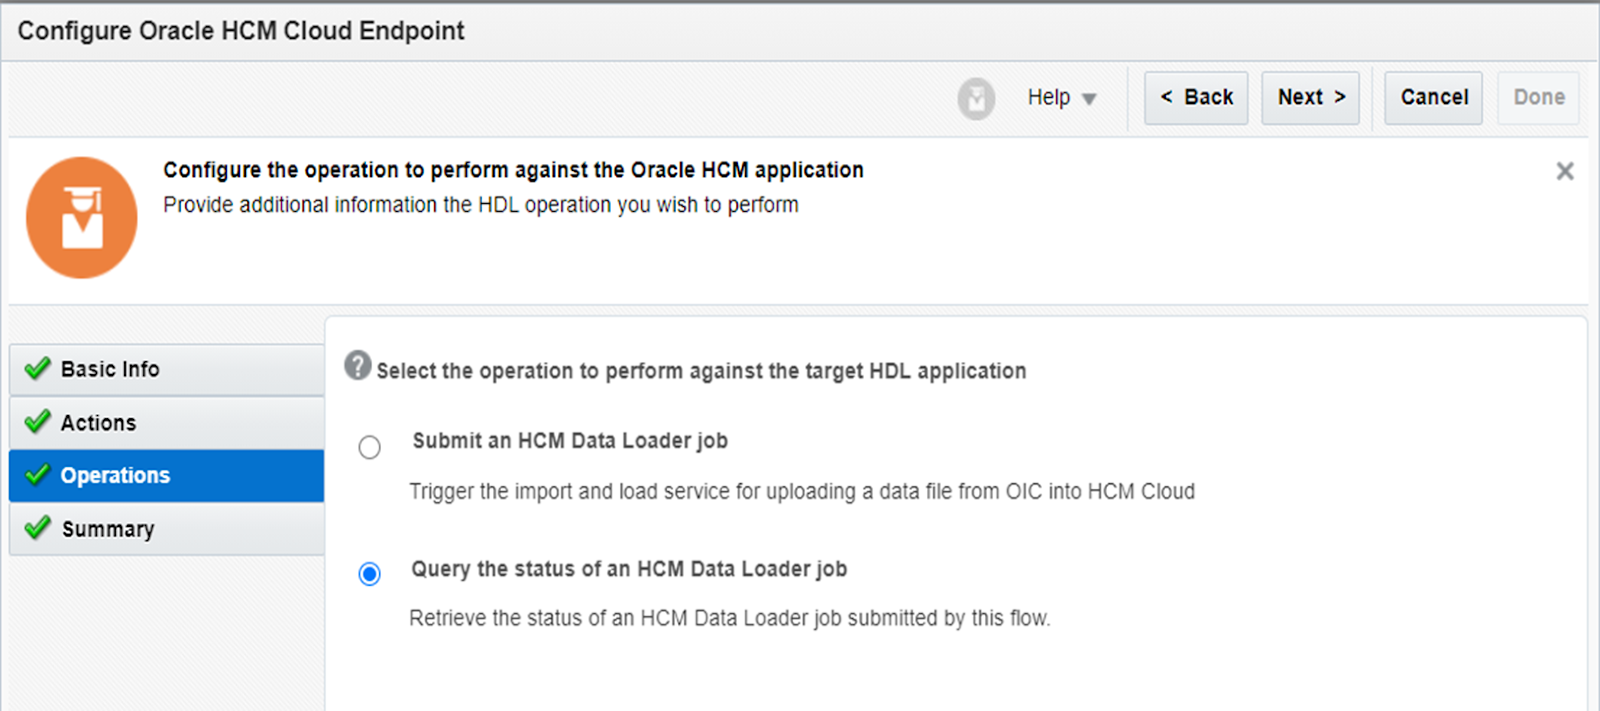This screenshot has height=711, width=1600.
Task: Click the 'Submit an HCM Data Loader job' label
Action: [x=570, y=441]
